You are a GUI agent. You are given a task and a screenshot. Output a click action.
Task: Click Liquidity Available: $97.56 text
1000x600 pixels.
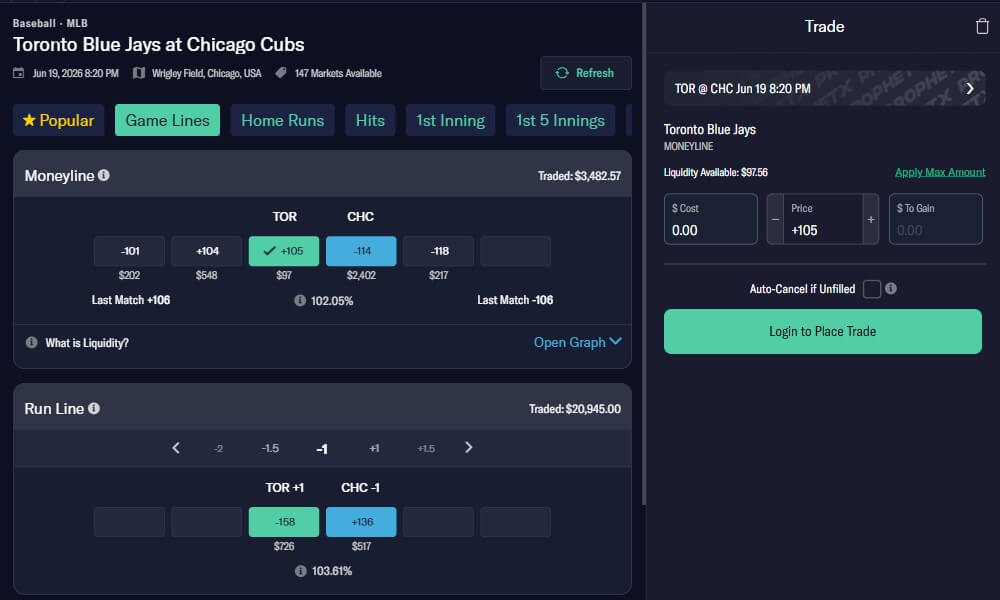[x=716, y=172]
